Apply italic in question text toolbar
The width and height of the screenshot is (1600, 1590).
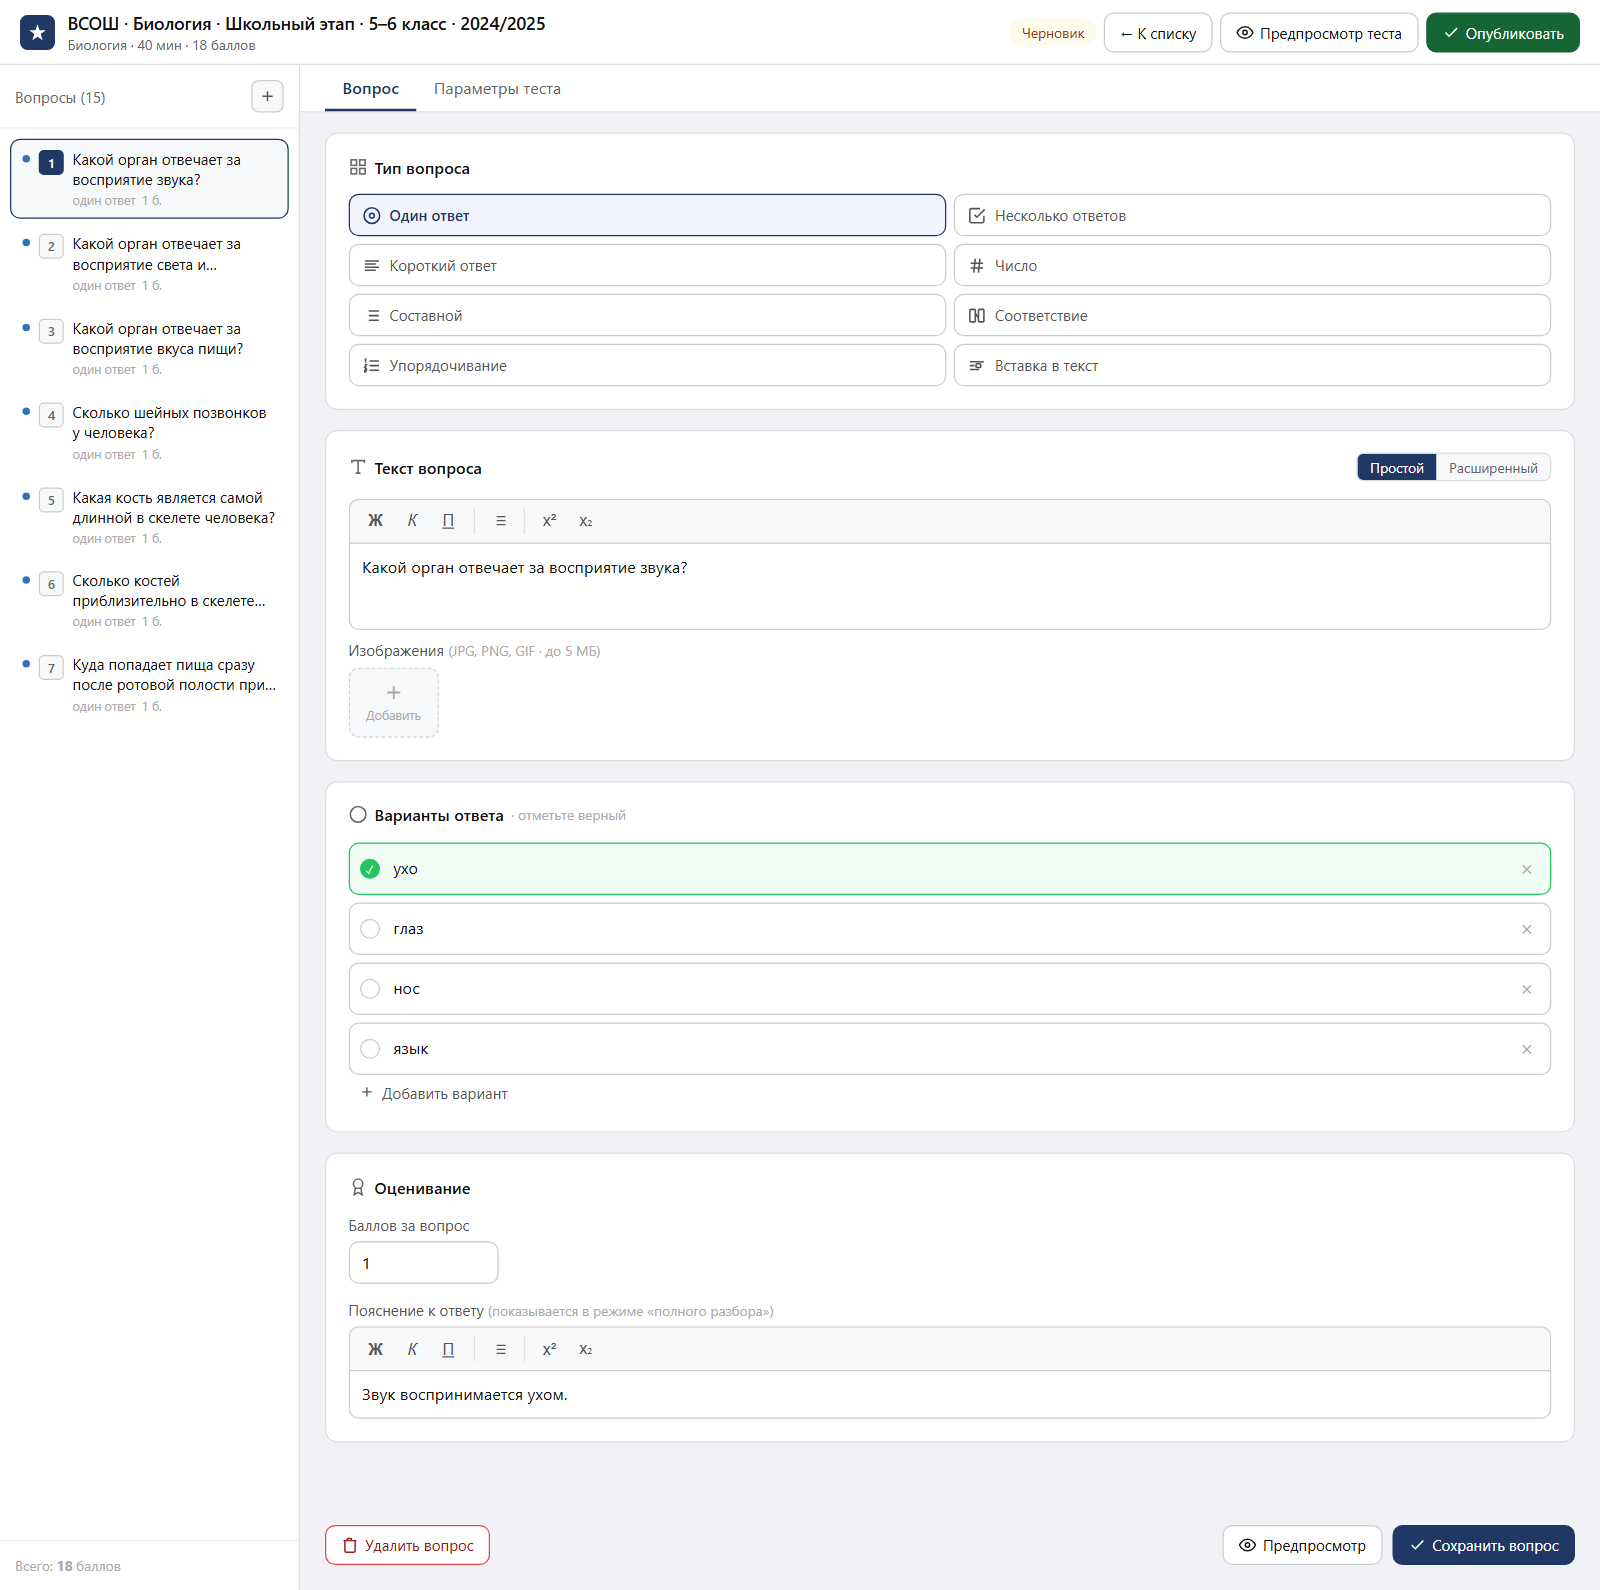[412, 521]
